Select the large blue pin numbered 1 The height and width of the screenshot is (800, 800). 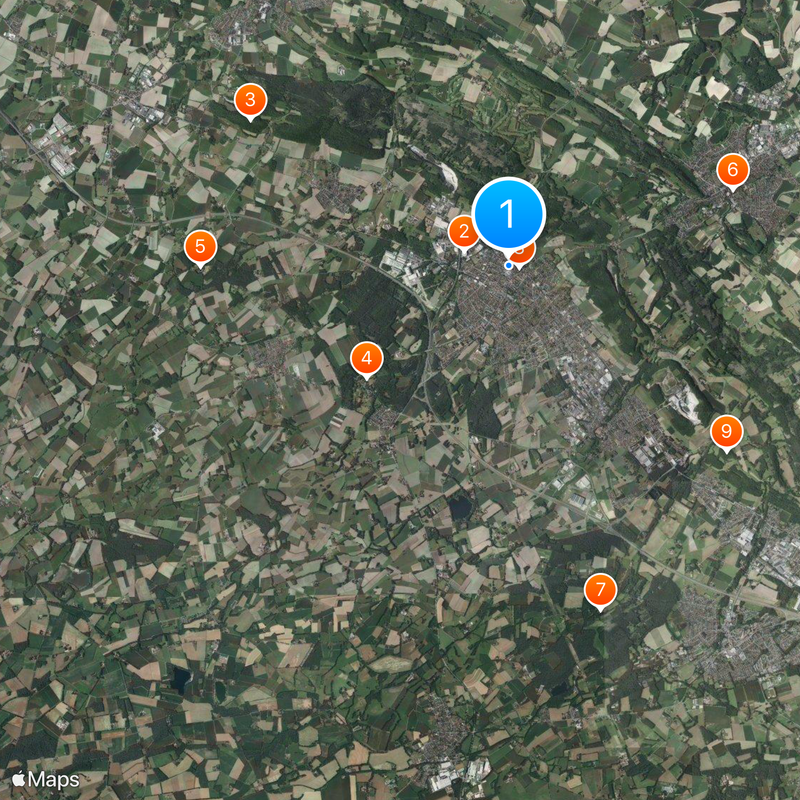[x=508, y=214]
